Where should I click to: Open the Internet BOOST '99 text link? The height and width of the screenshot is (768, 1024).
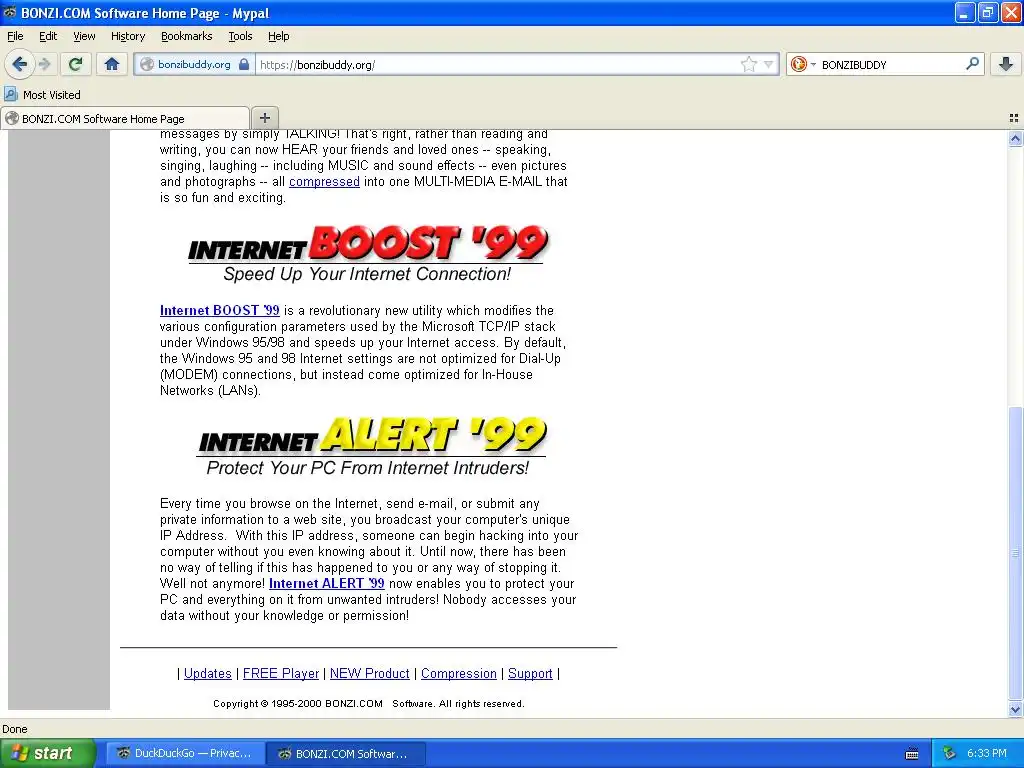tap(219, 310)
